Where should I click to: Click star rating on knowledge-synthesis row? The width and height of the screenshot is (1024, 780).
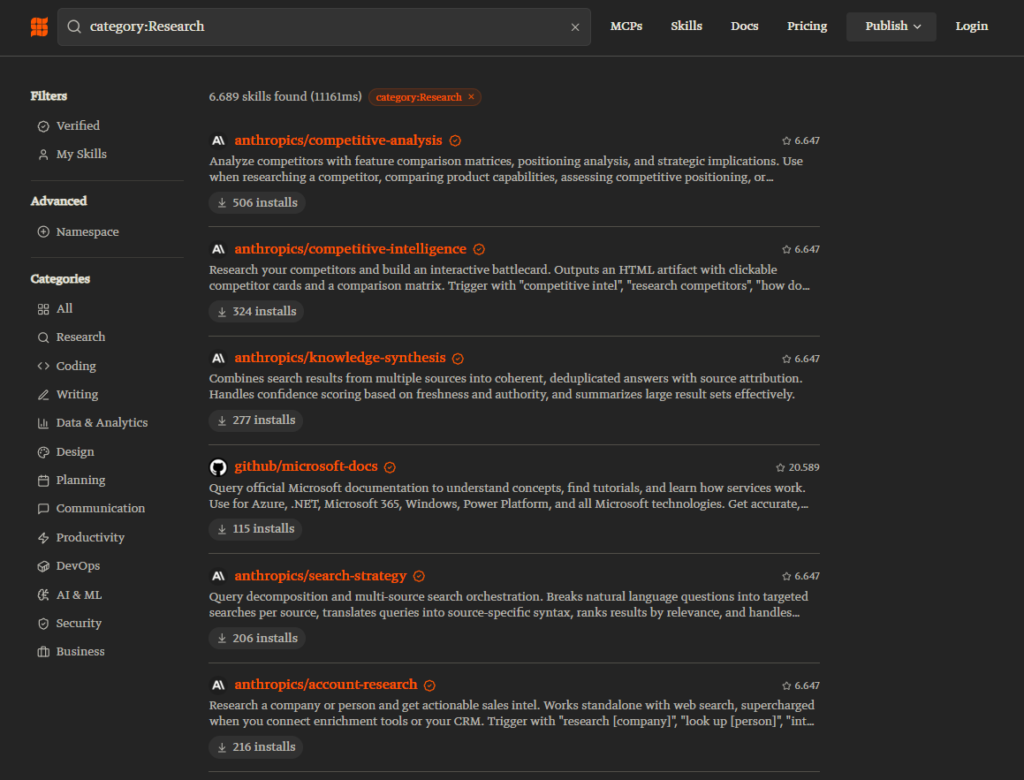801,359
